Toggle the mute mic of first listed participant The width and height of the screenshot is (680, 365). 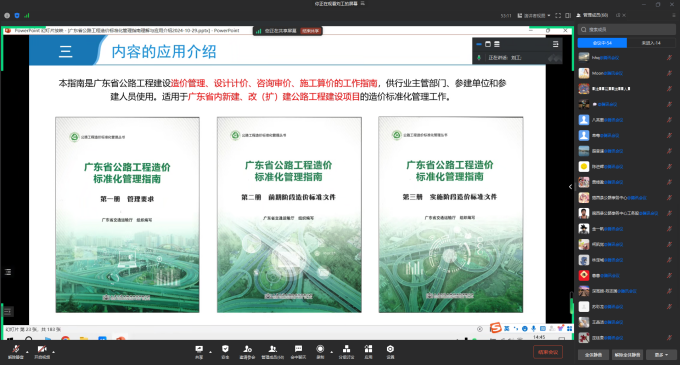pyautogui.click(x=669, y=58)
